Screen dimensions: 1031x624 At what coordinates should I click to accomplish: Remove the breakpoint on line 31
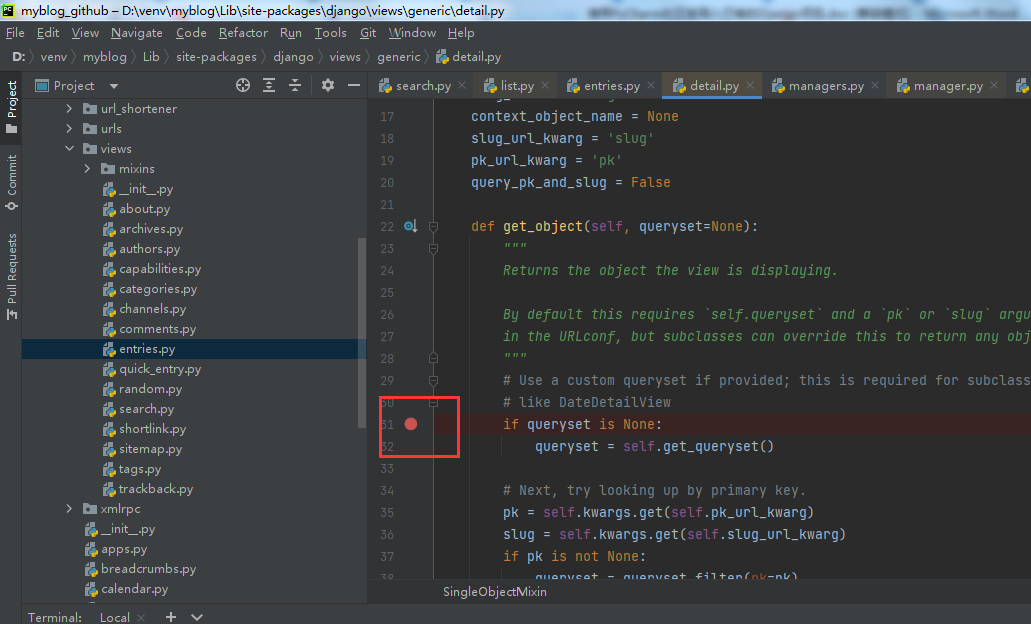coord(411,424)
